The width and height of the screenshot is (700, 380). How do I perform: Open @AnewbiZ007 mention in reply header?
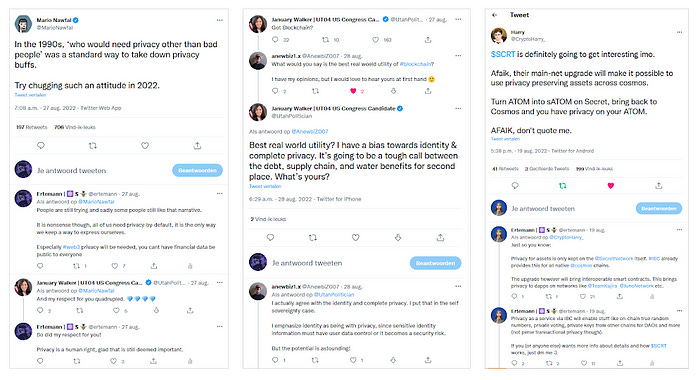(309, 131)
